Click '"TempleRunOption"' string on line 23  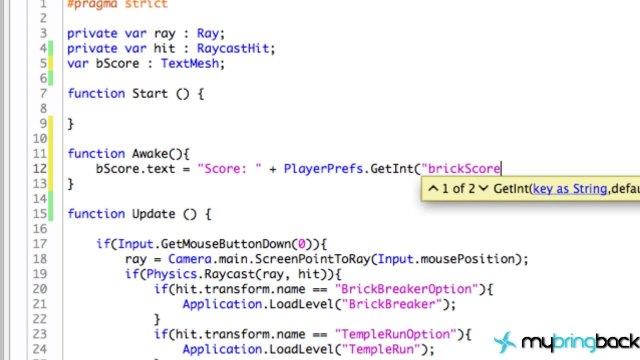tap(396, 334)
